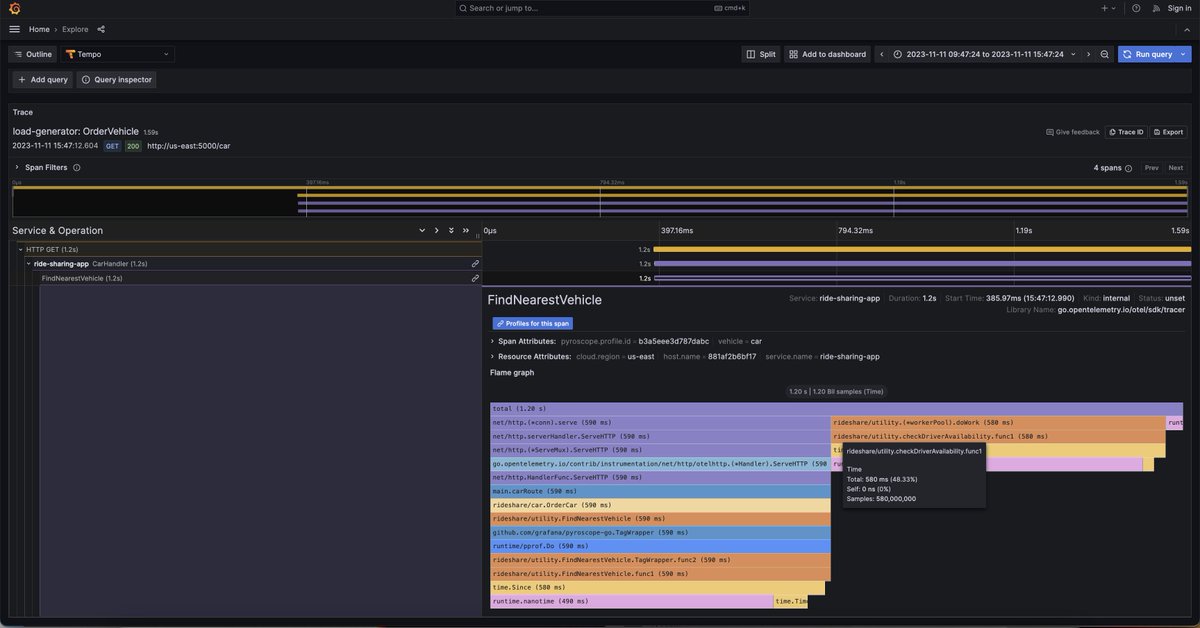Go to Prev span match
This screenshot has width=1200, height=628.
(x=1152, y=168)
